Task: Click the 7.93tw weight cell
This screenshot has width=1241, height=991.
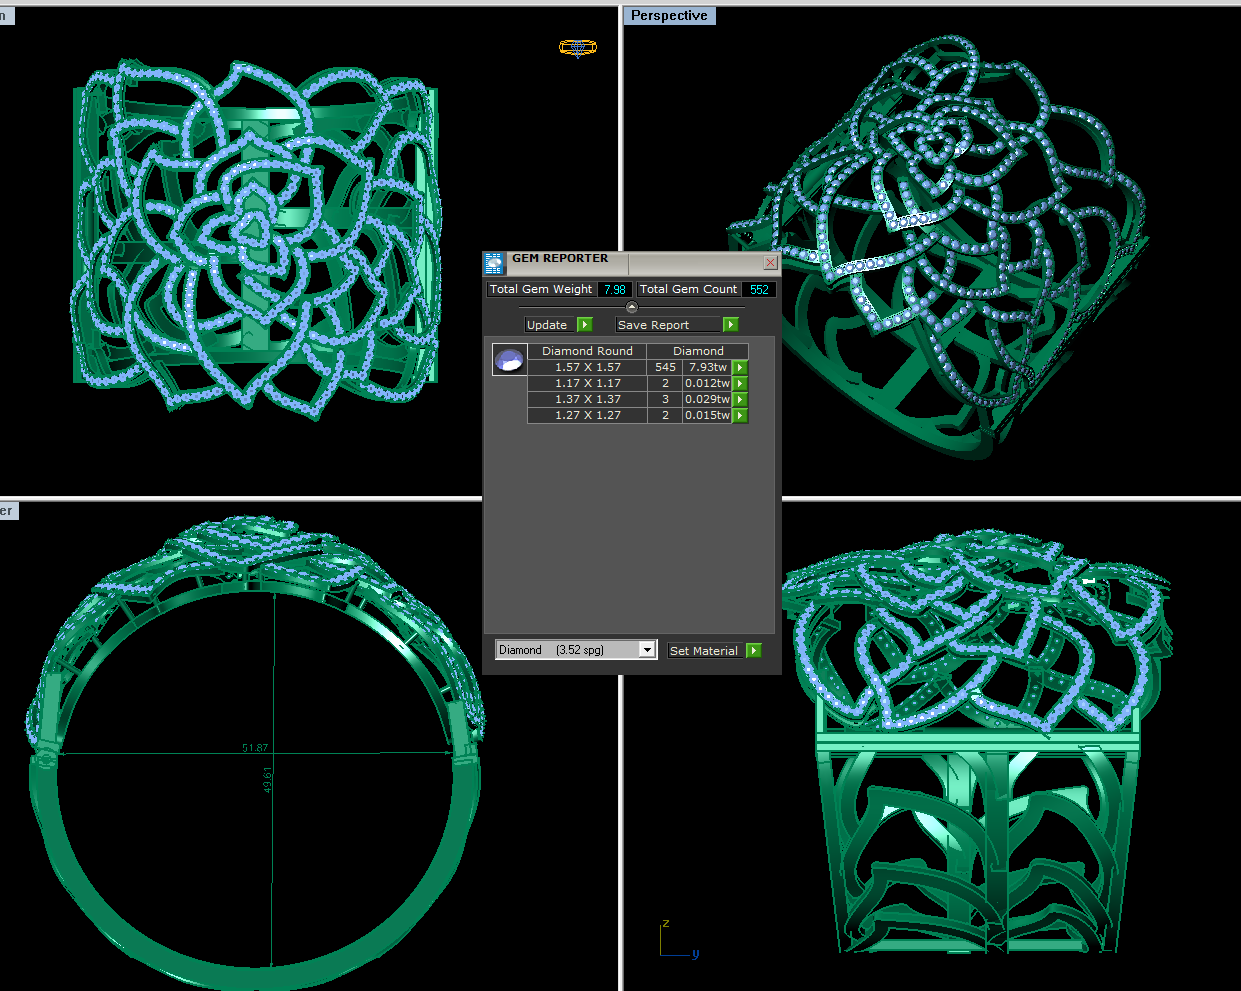Action: 708,367
